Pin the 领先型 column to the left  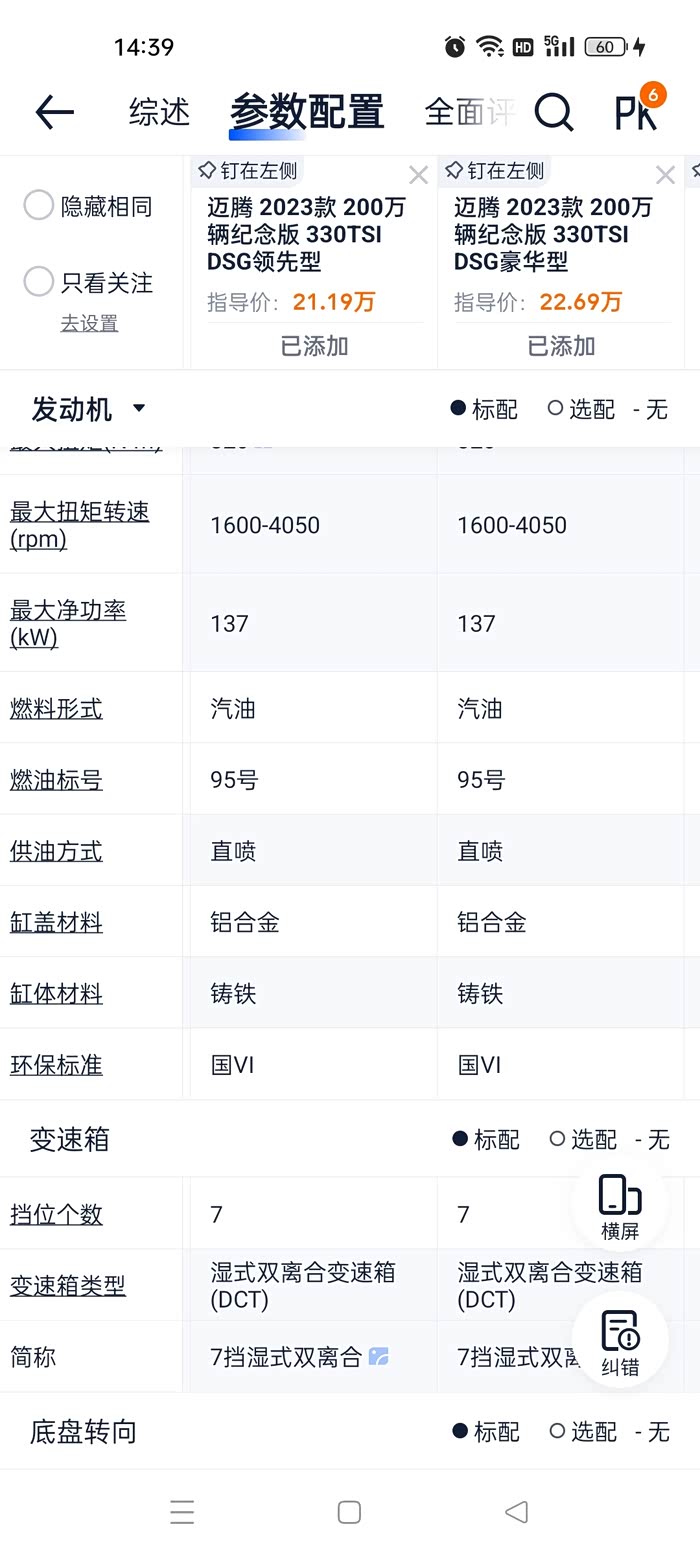(x=248, y=170)
